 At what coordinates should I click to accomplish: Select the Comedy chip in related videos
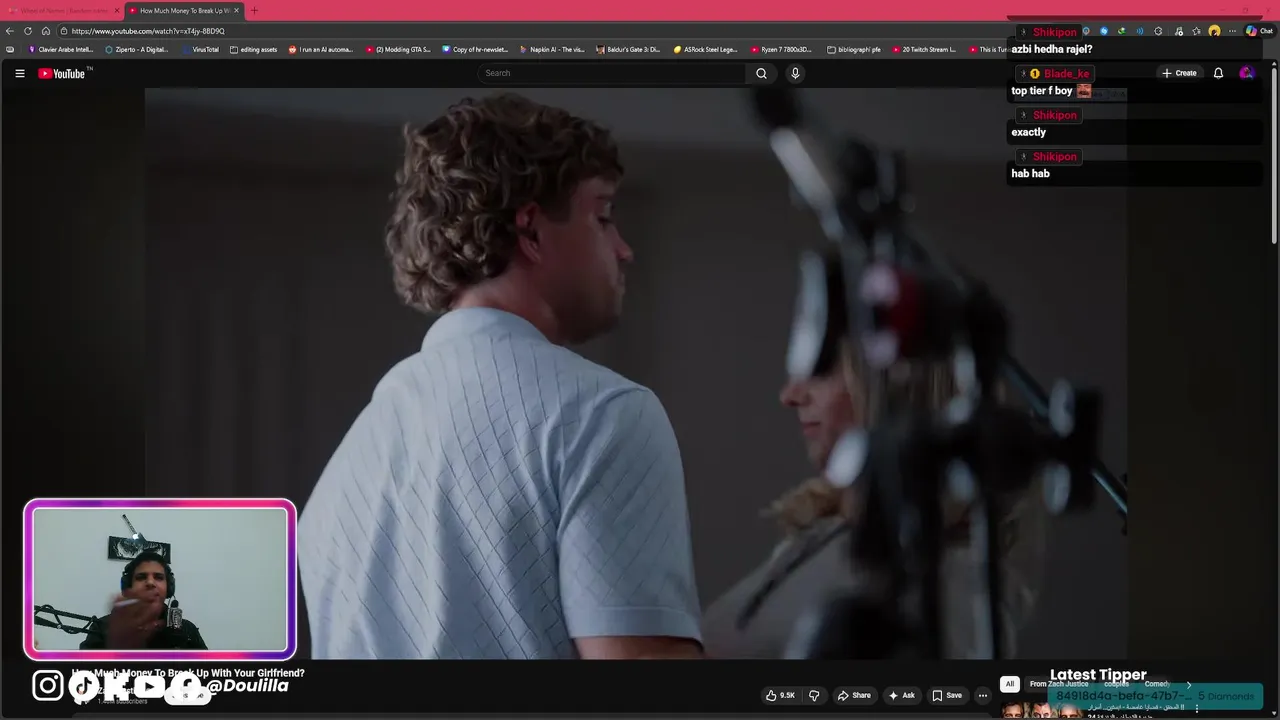1157,684
